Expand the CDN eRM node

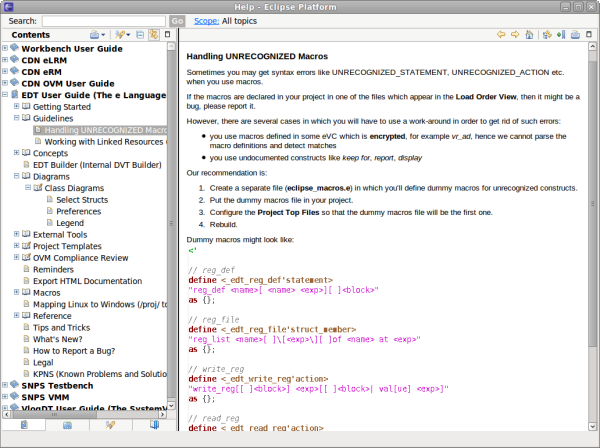5,71
